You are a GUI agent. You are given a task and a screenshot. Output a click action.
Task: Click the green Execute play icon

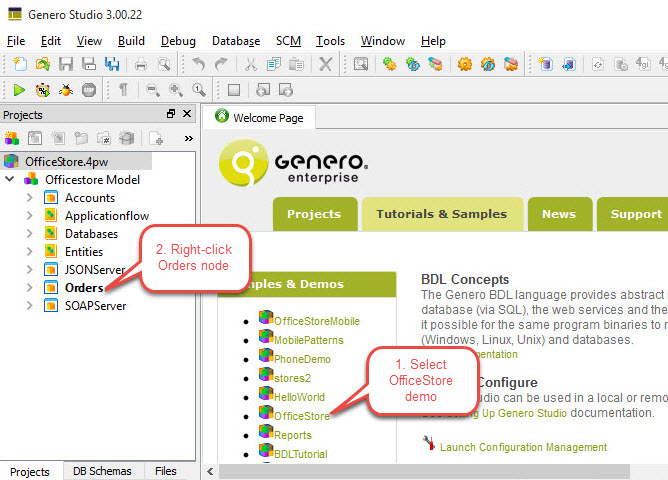click(x=19, y=90)
